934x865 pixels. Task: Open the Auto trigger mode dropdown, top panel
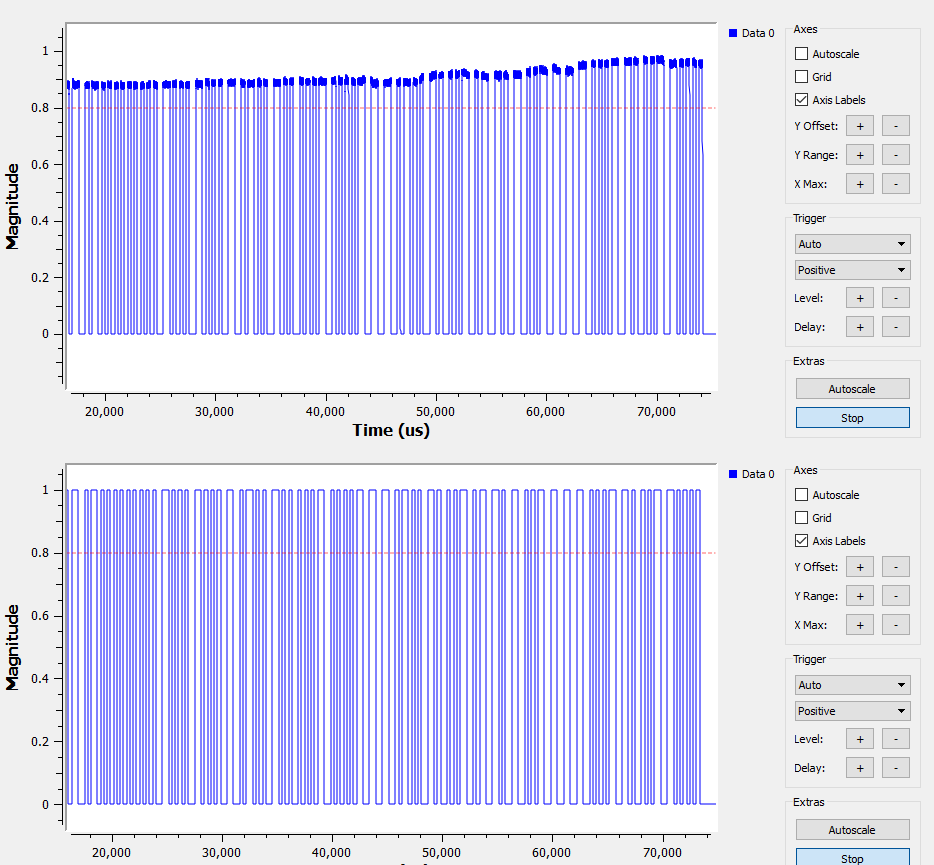(x=852, y=243)
